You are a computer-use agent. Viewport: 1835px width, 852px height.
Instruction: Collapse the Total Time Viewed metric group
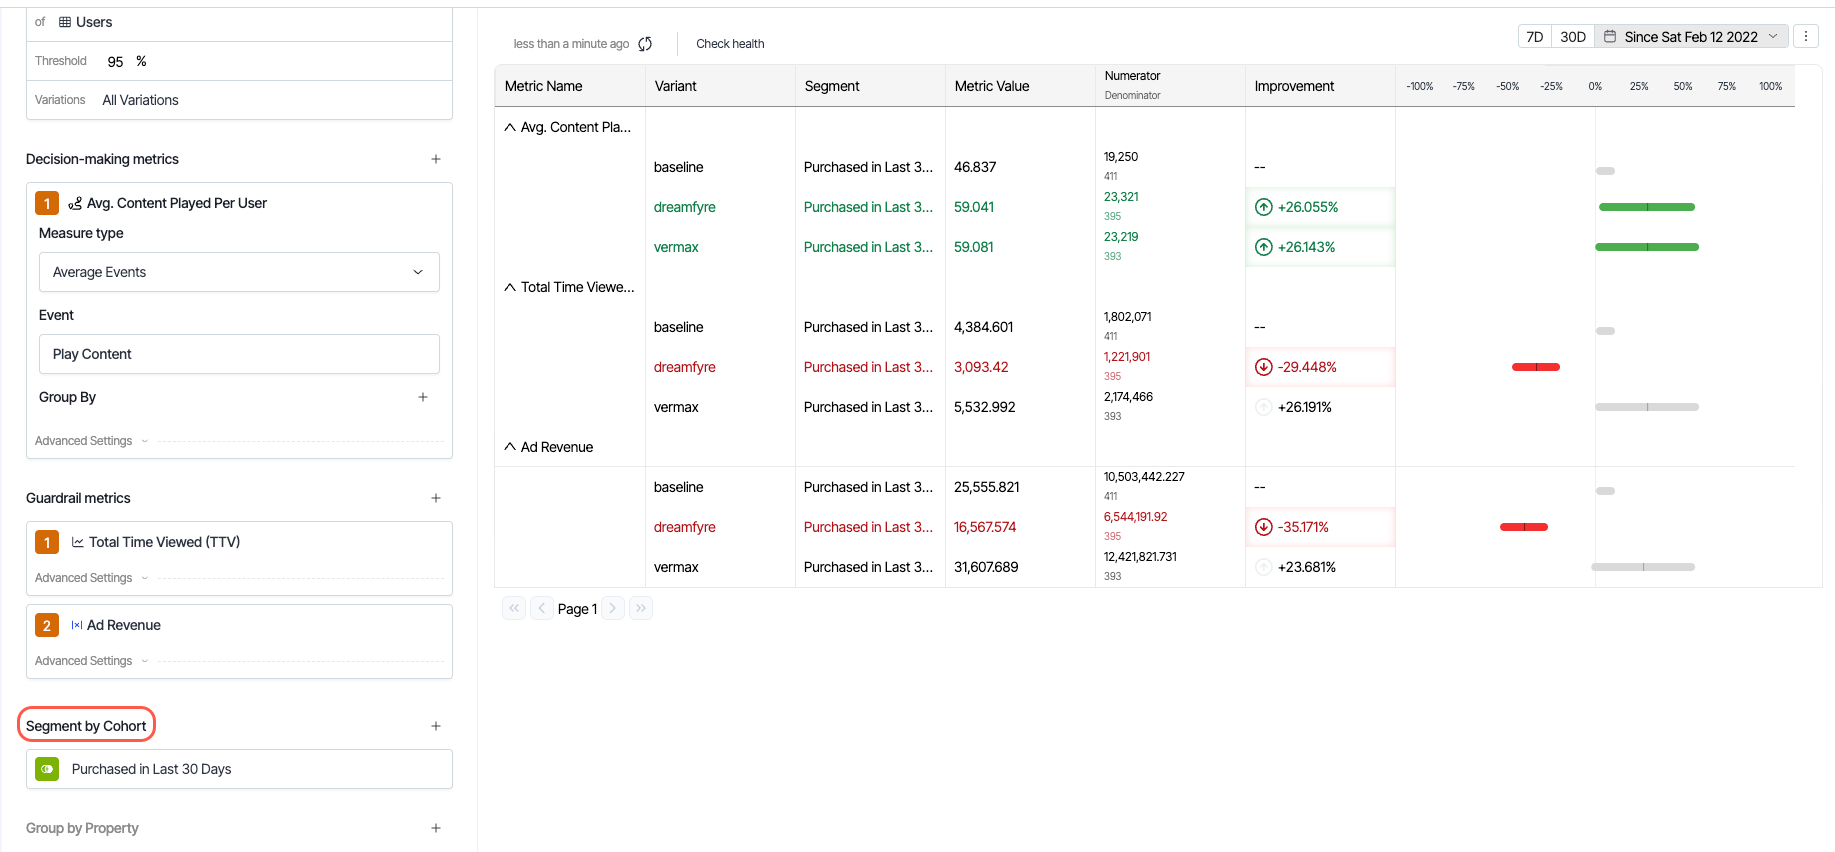510,287
